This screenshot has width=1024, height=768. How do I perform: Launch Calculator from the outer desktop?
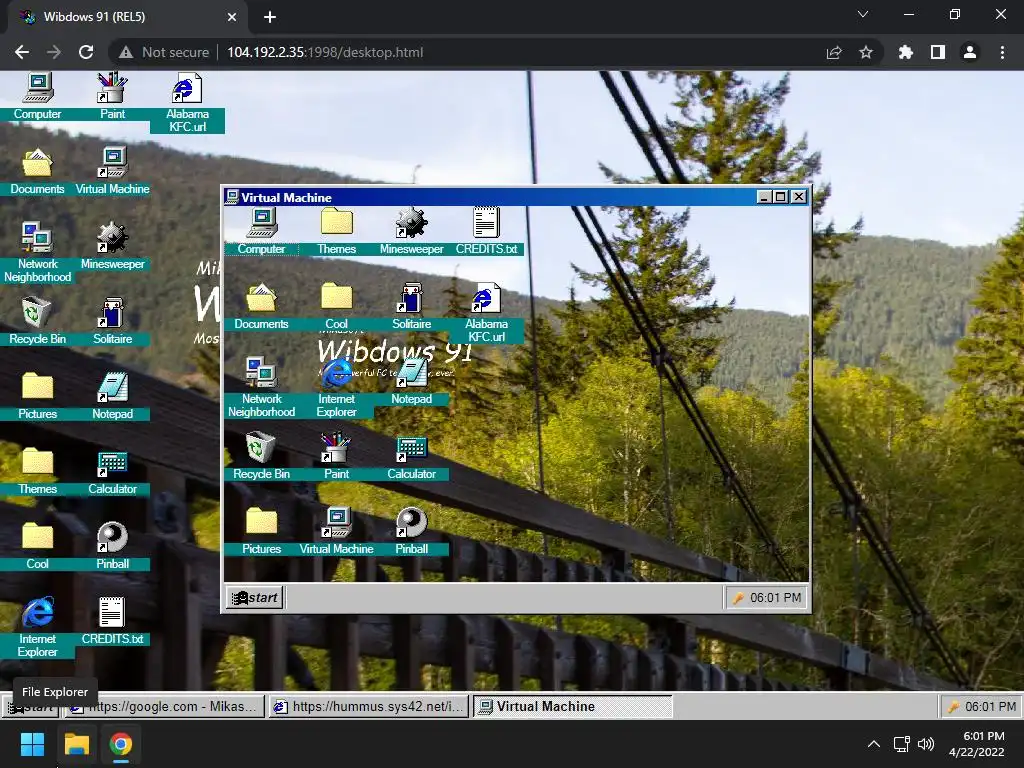[x=112, y=472]
